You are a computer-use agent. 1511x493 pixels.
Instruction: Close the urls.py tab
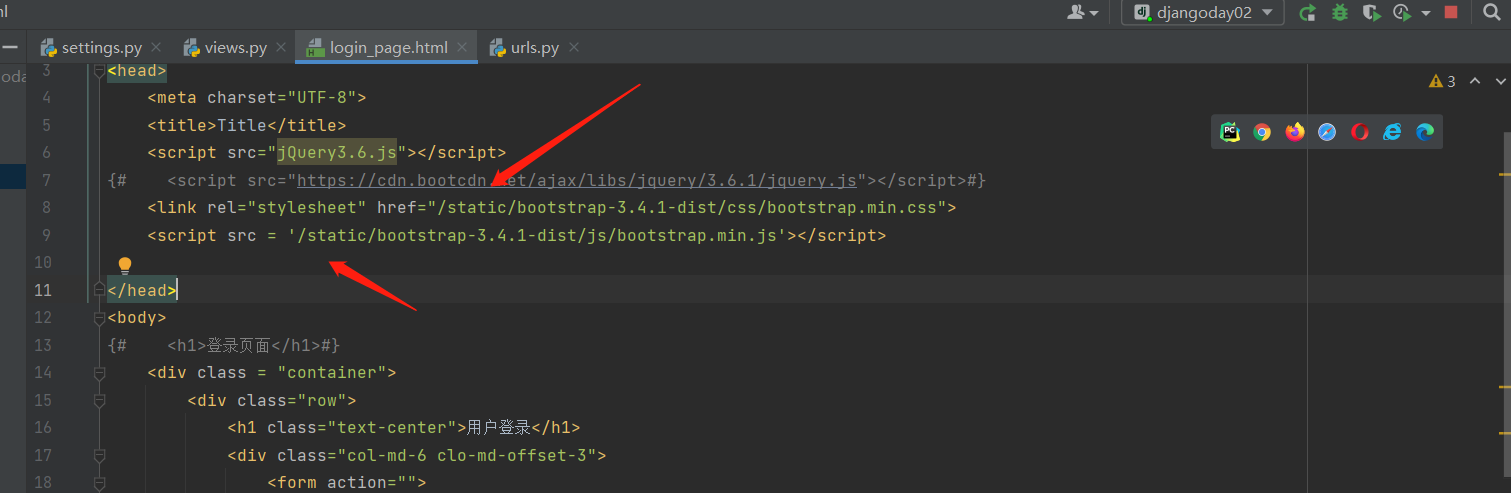[573, 47]
